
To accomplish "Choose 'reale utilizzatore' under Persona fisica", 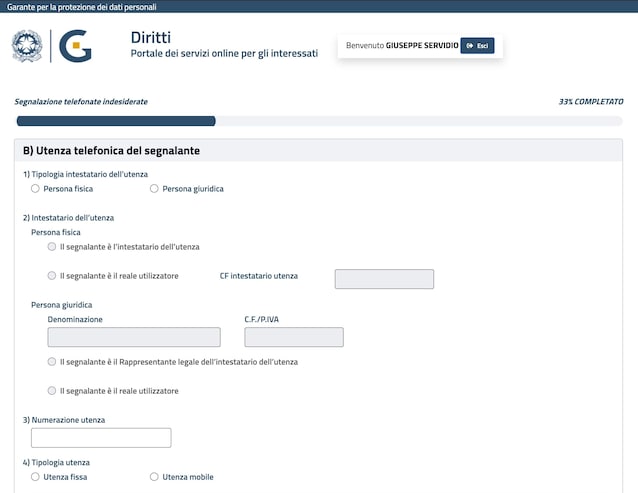I will pos(52,275).
